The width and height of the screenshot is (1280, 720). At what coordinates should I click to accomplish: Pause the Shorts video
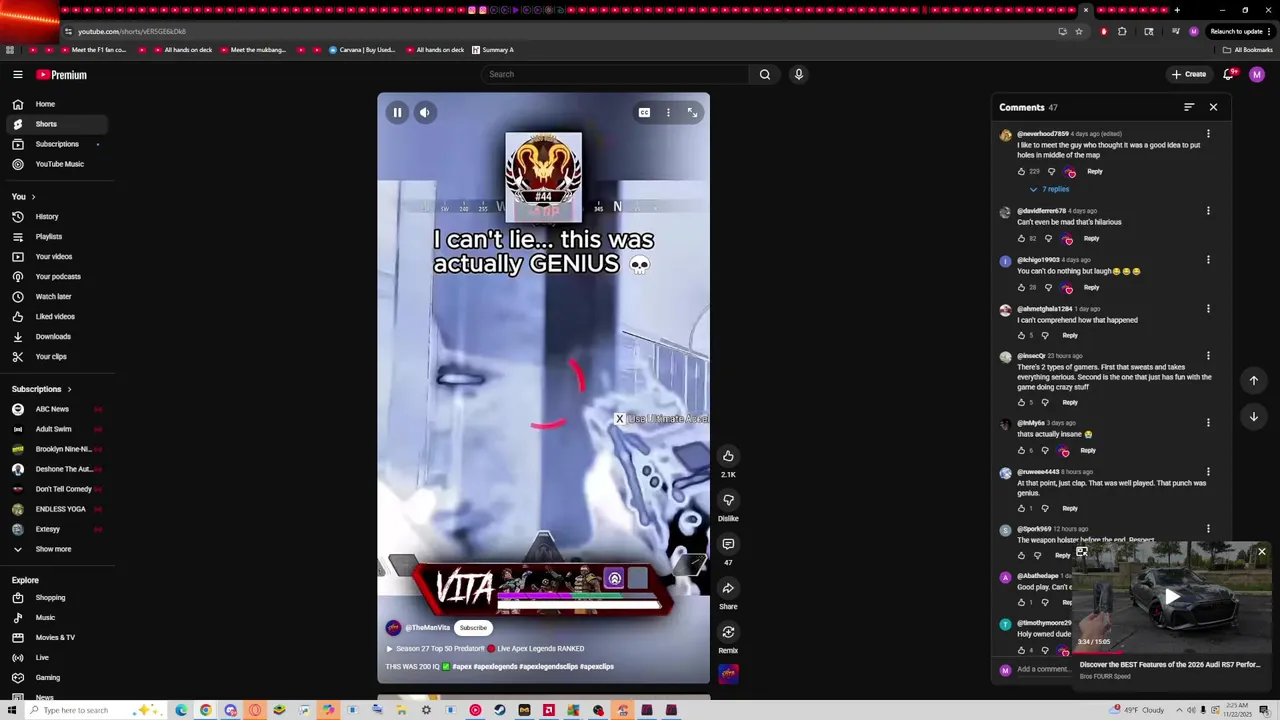397,113
